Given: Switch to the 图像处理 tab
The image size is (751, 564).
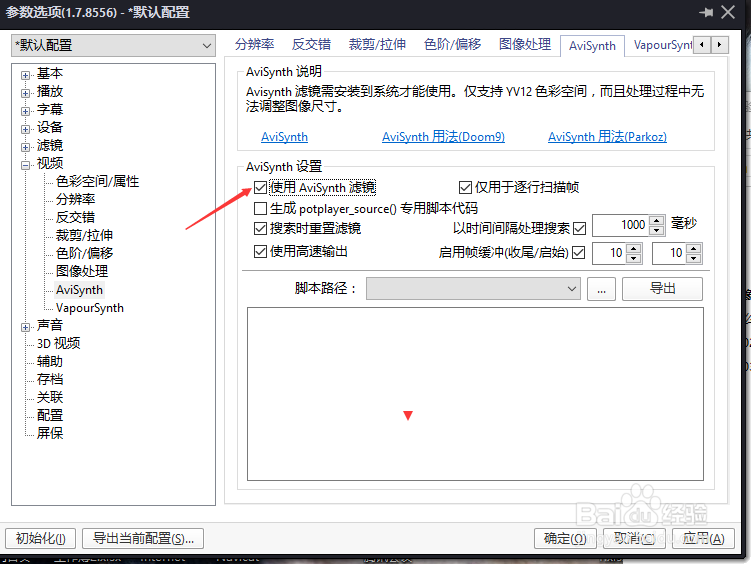Looking at the screenshot, I should pos(525,45).
